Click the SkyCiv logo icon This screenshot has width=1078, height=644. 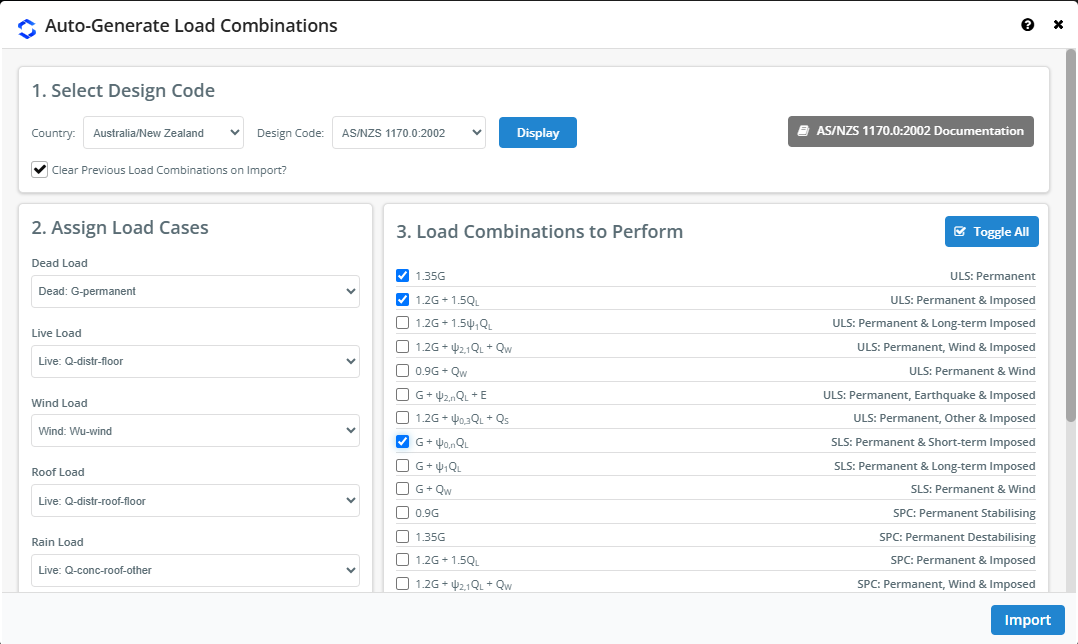tap(27, 28)
